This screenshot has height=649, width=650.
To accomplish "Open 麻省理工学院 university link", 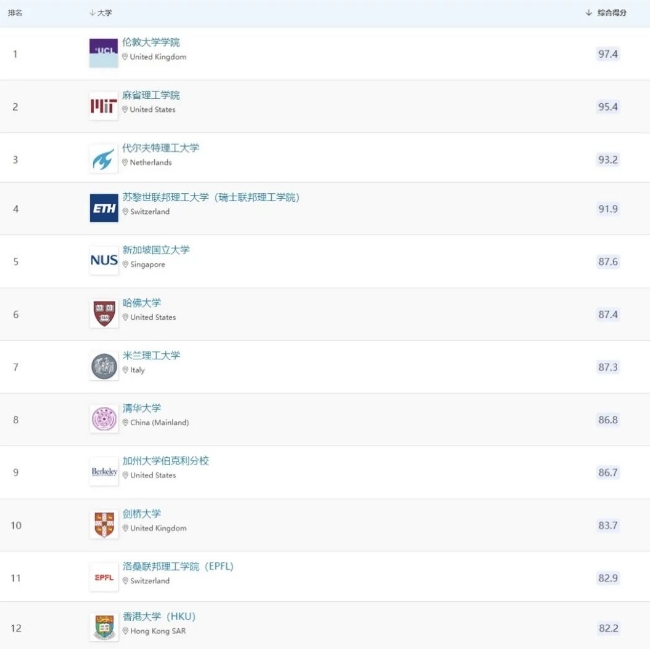I will [x=151, y=95].
